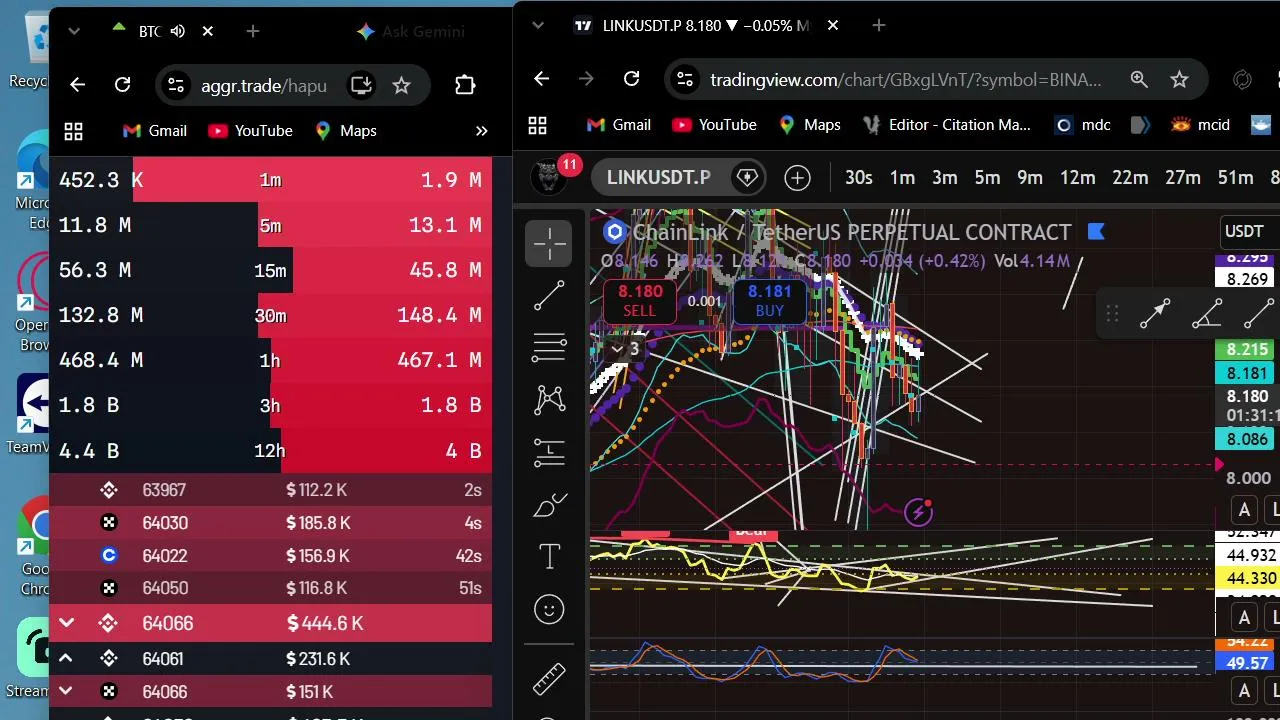Reload the TradingView page

tap(631, 79)
